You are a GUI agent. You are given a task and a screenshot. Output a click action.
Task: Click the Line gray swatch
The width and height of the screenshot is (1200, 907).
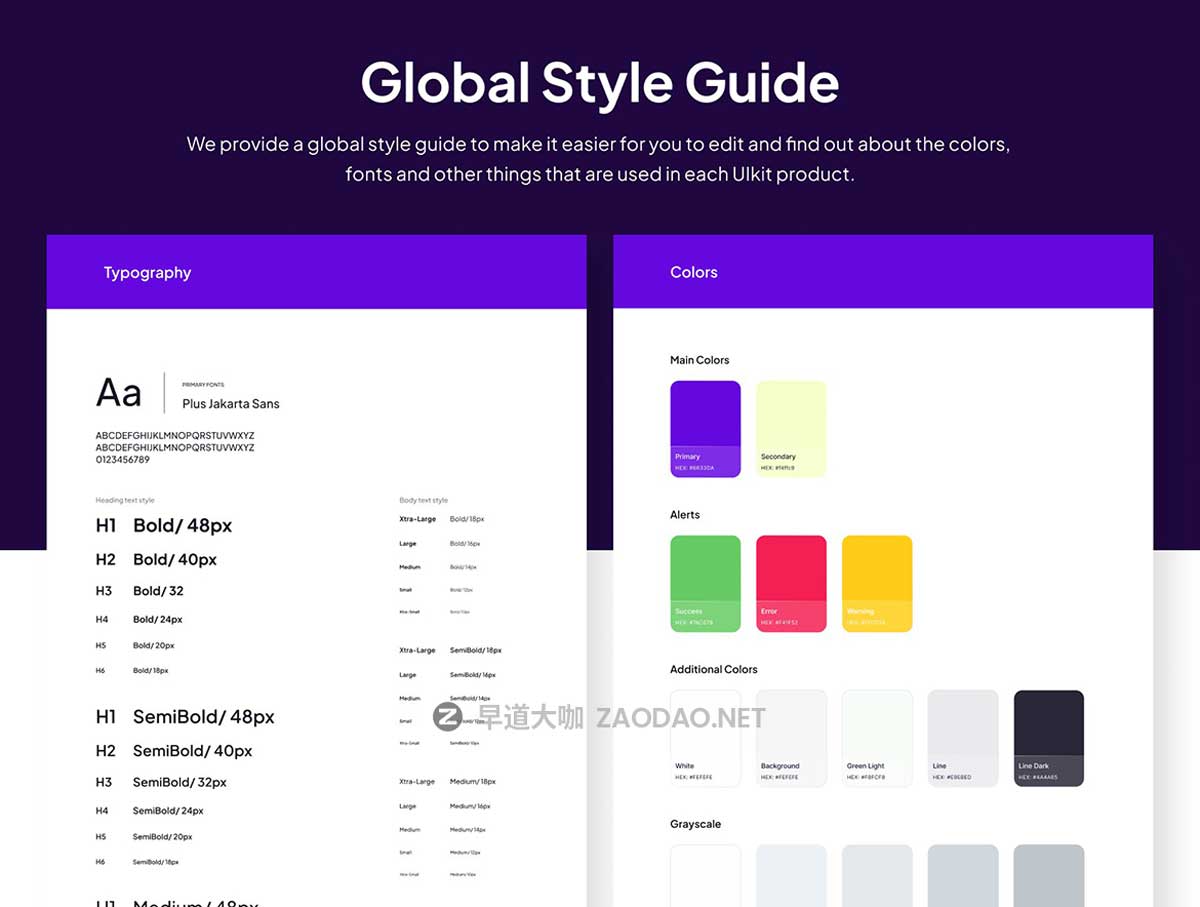tap(963, 737)
